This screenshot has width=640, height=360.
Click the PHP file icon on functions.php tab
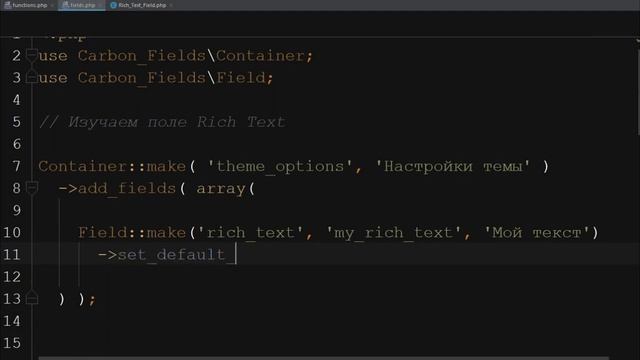click(7, 5)
